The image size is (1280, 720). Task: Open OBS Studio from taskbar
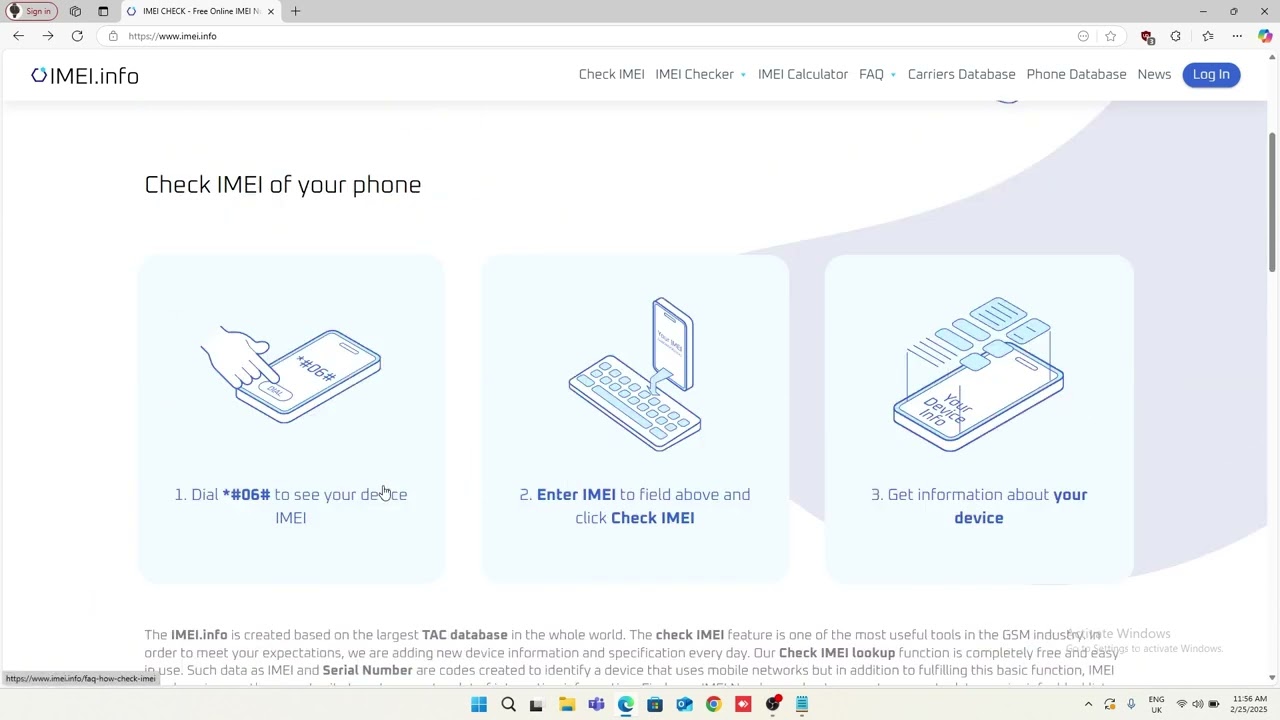[x=772, y=705]
